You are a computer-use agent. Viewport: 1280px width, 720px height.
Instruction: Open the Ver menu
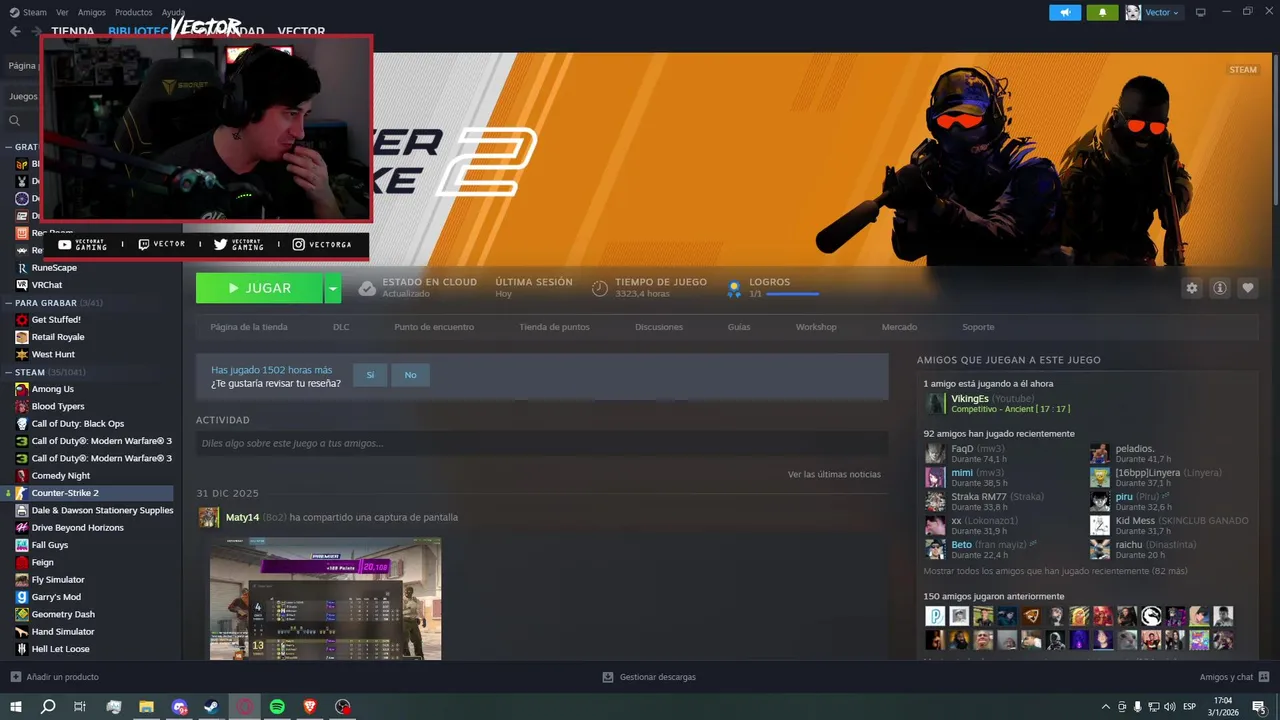[x=63, y=12]
